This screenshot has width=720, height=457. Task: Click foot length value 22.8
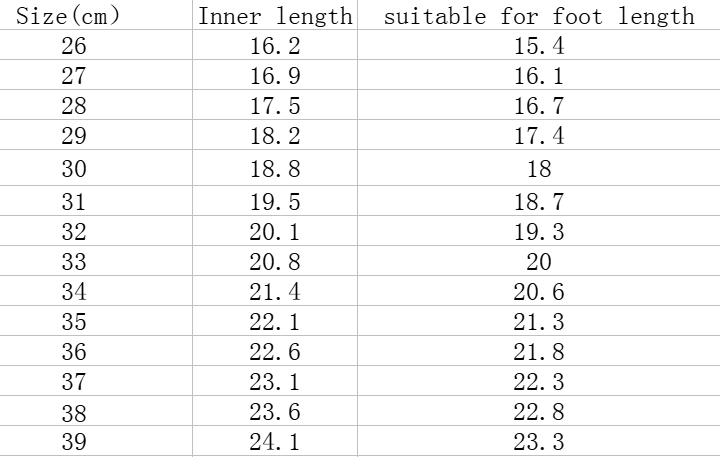tap(539, 412)
